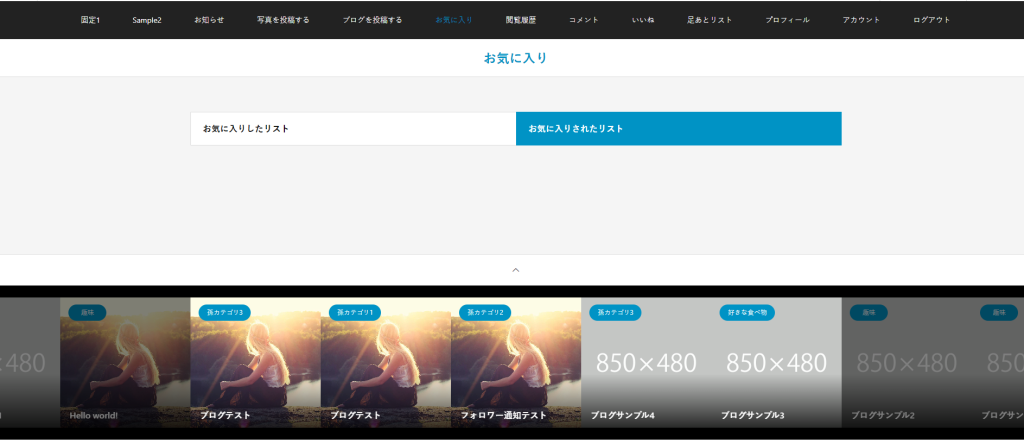The width and height of the screenshot is (1024, 444).
Task: Click the 趣味 badge on Hello world!
Action: 87,313
